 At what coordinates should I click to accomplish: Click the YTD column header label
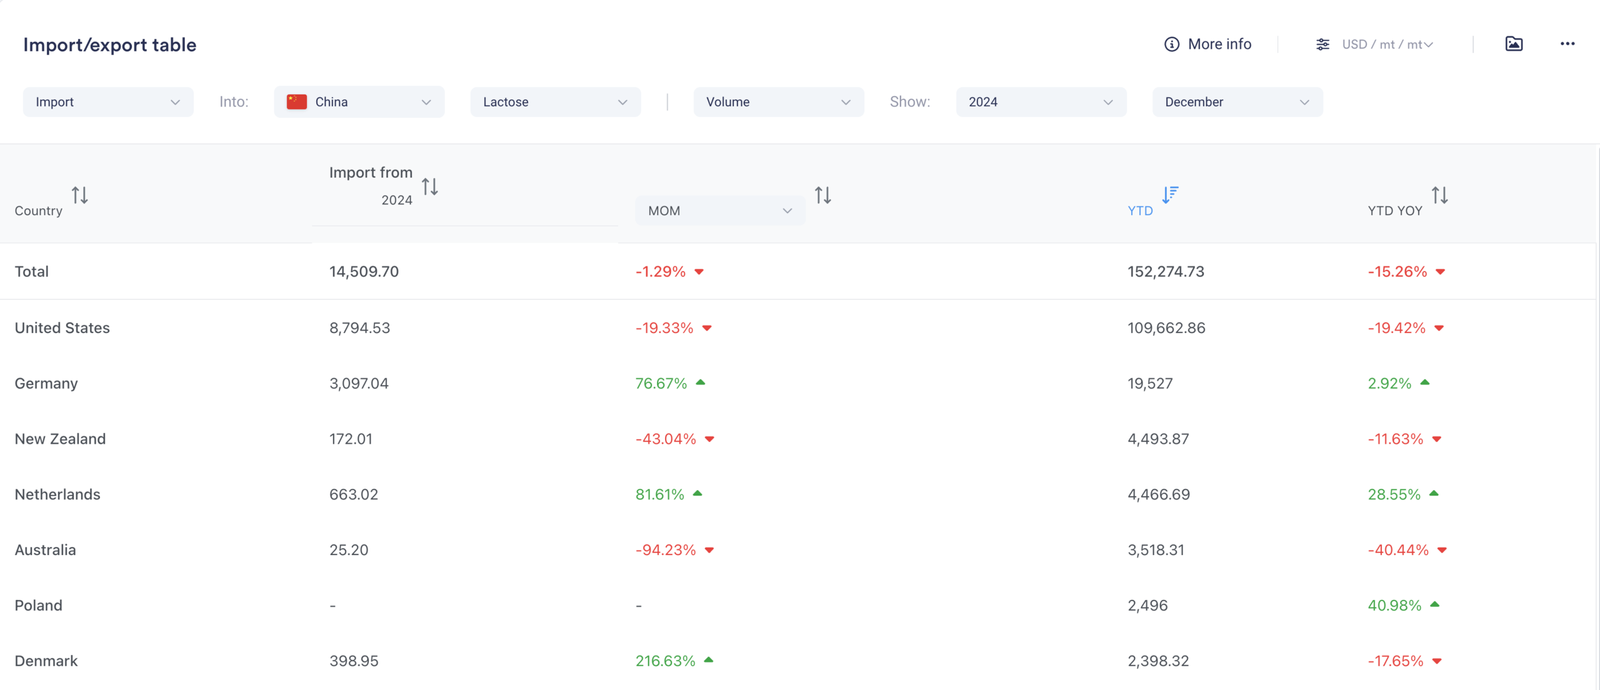point(1140,211)
